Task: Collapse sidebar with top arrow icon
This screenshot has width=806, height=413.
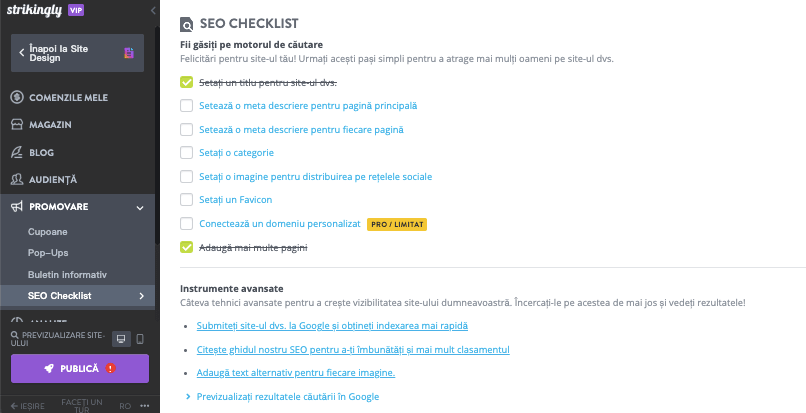Action: 153,10
